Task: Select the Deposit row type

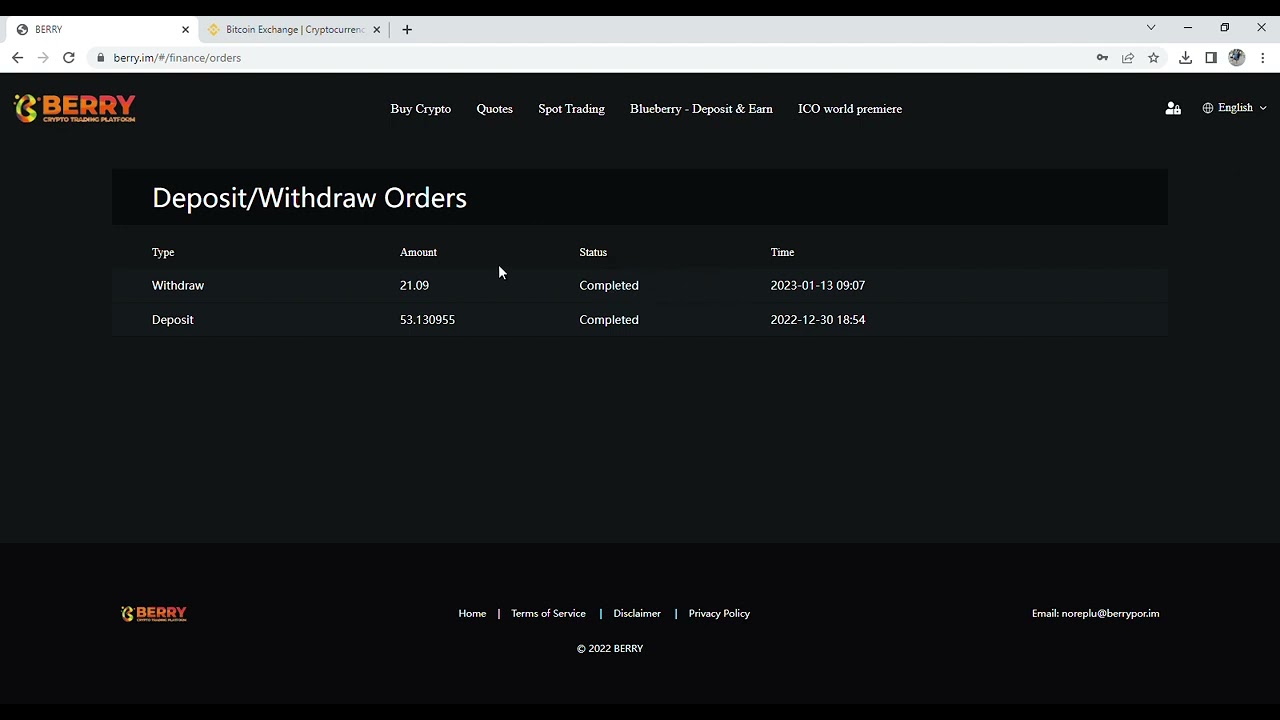Action: pyautogui.click(x=173, y=320)
